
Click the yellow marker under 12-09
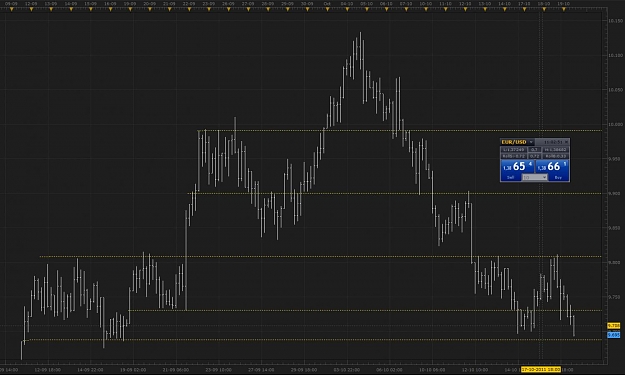31,9
